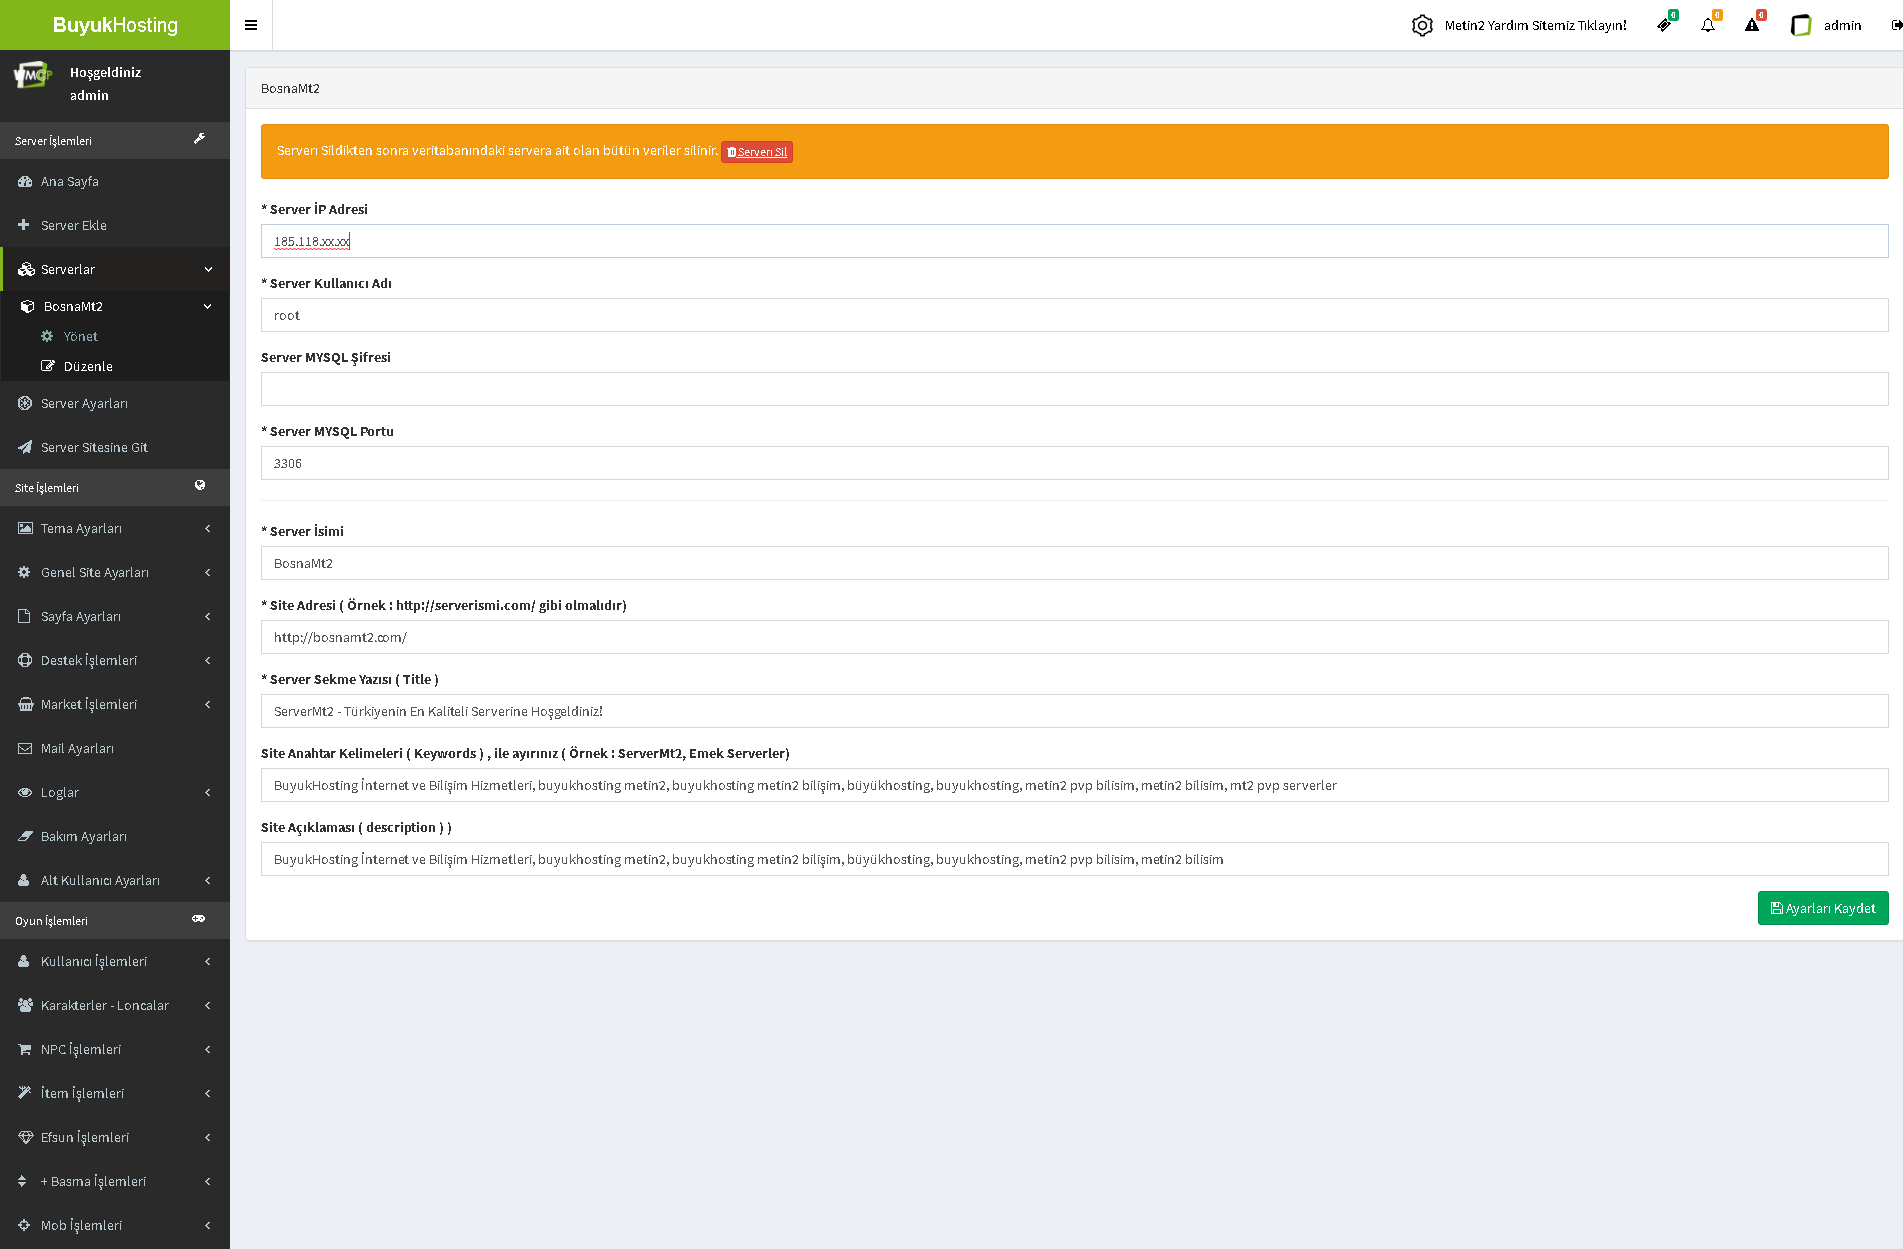Viewport: 1903px width, 1249px height.
Task: Open the warning triangle alerts icon
Action: tap(1752, 25)
